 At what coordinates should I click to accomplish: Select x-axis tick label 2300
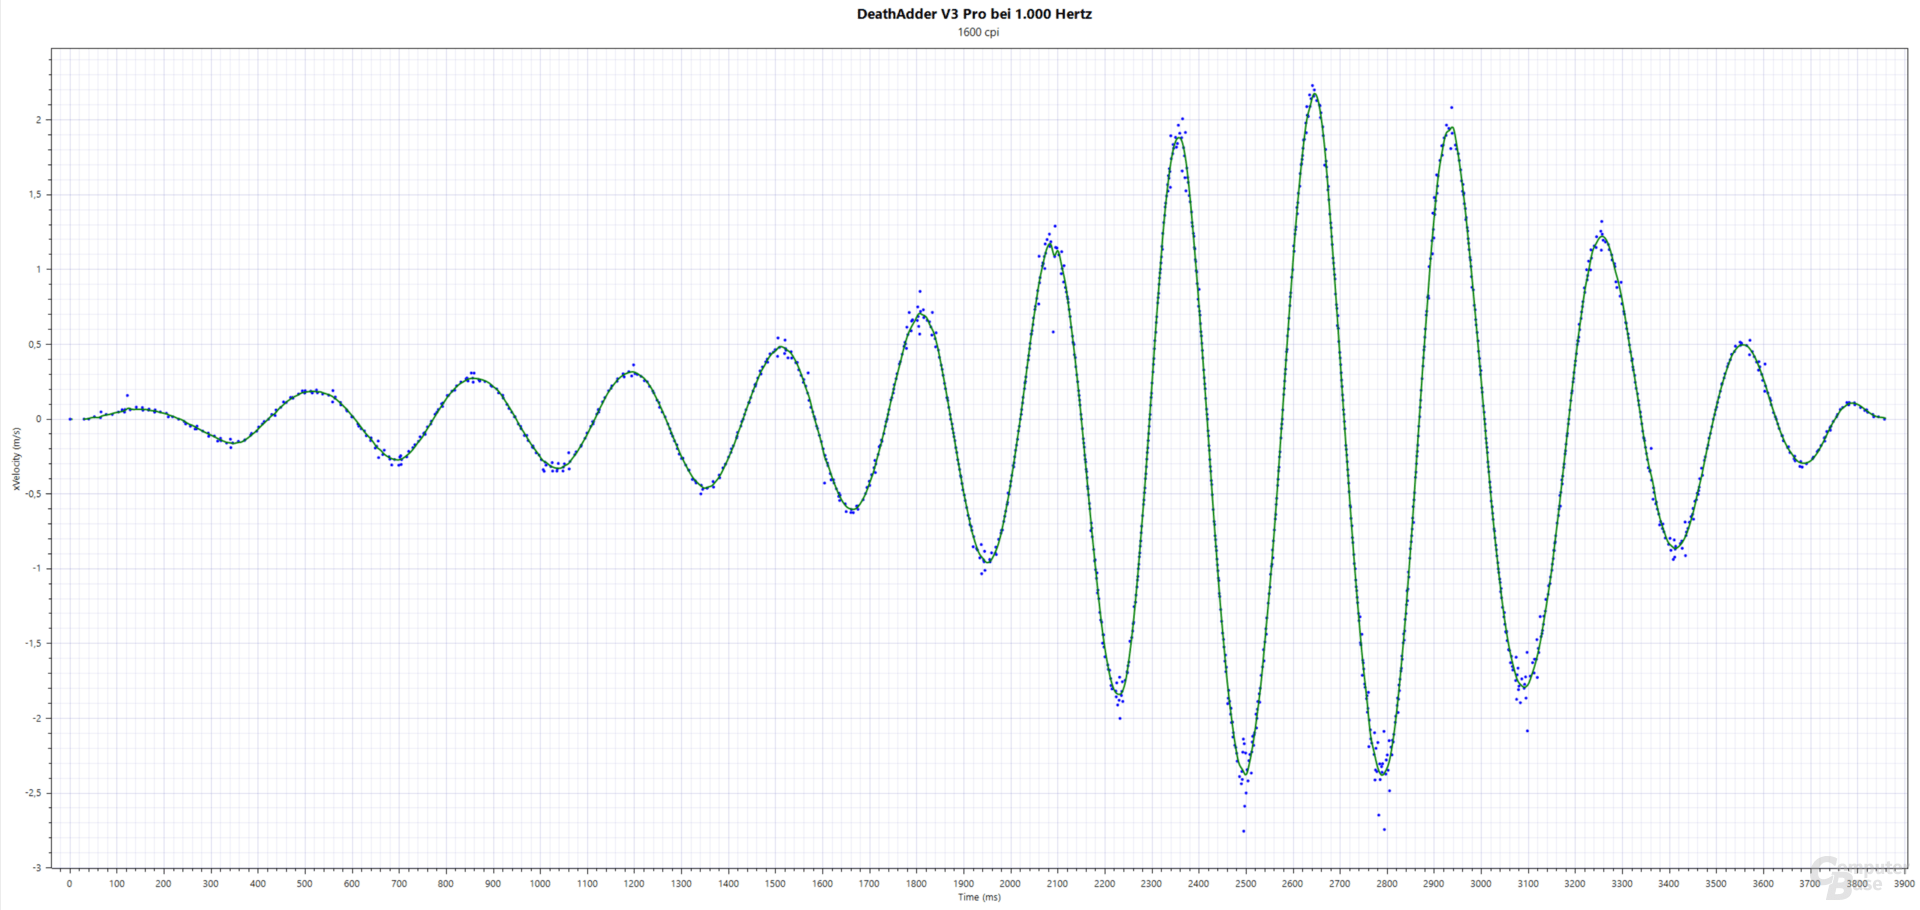coord(1151,883)
